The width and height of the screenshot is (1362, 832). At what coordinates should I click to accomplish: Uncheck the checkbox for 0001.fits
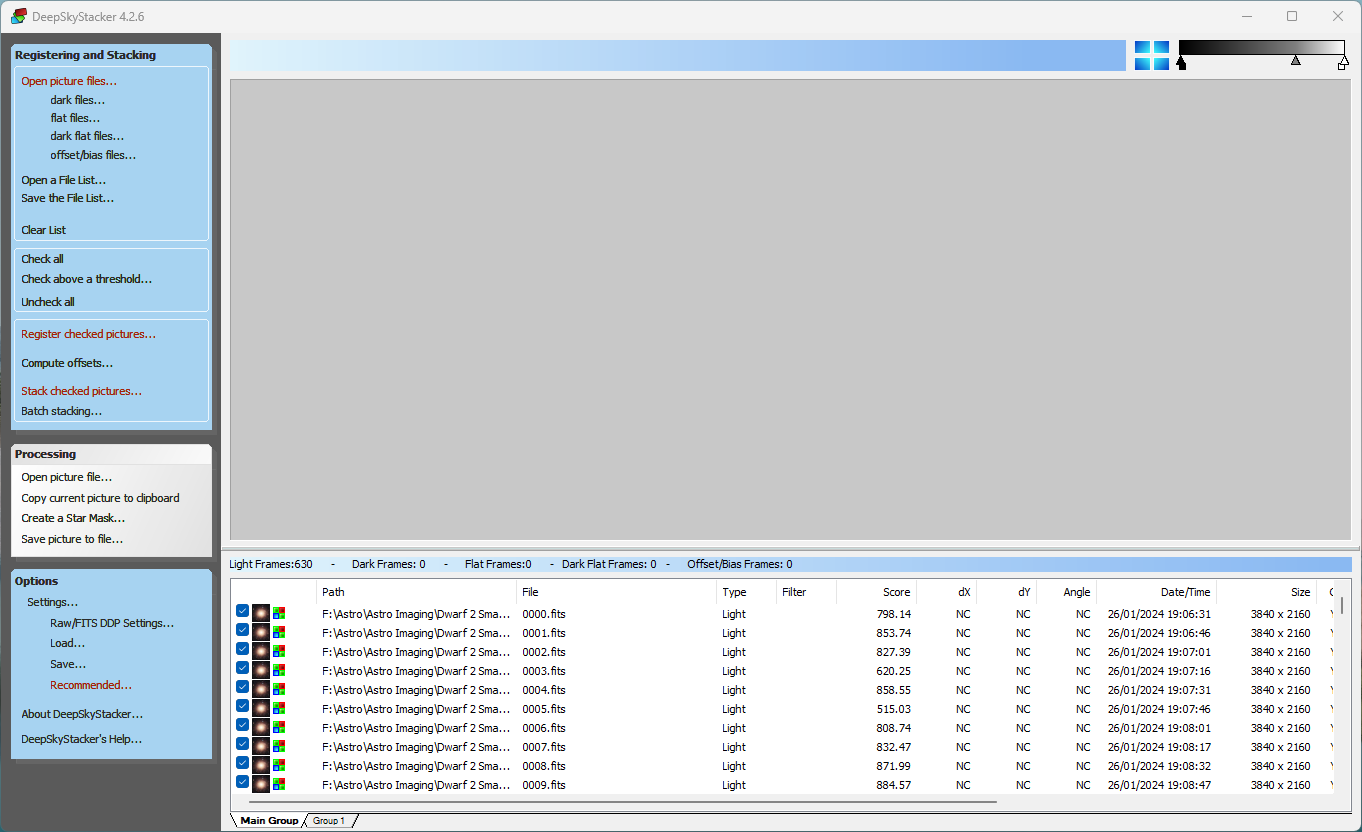[x=242, y=630]
